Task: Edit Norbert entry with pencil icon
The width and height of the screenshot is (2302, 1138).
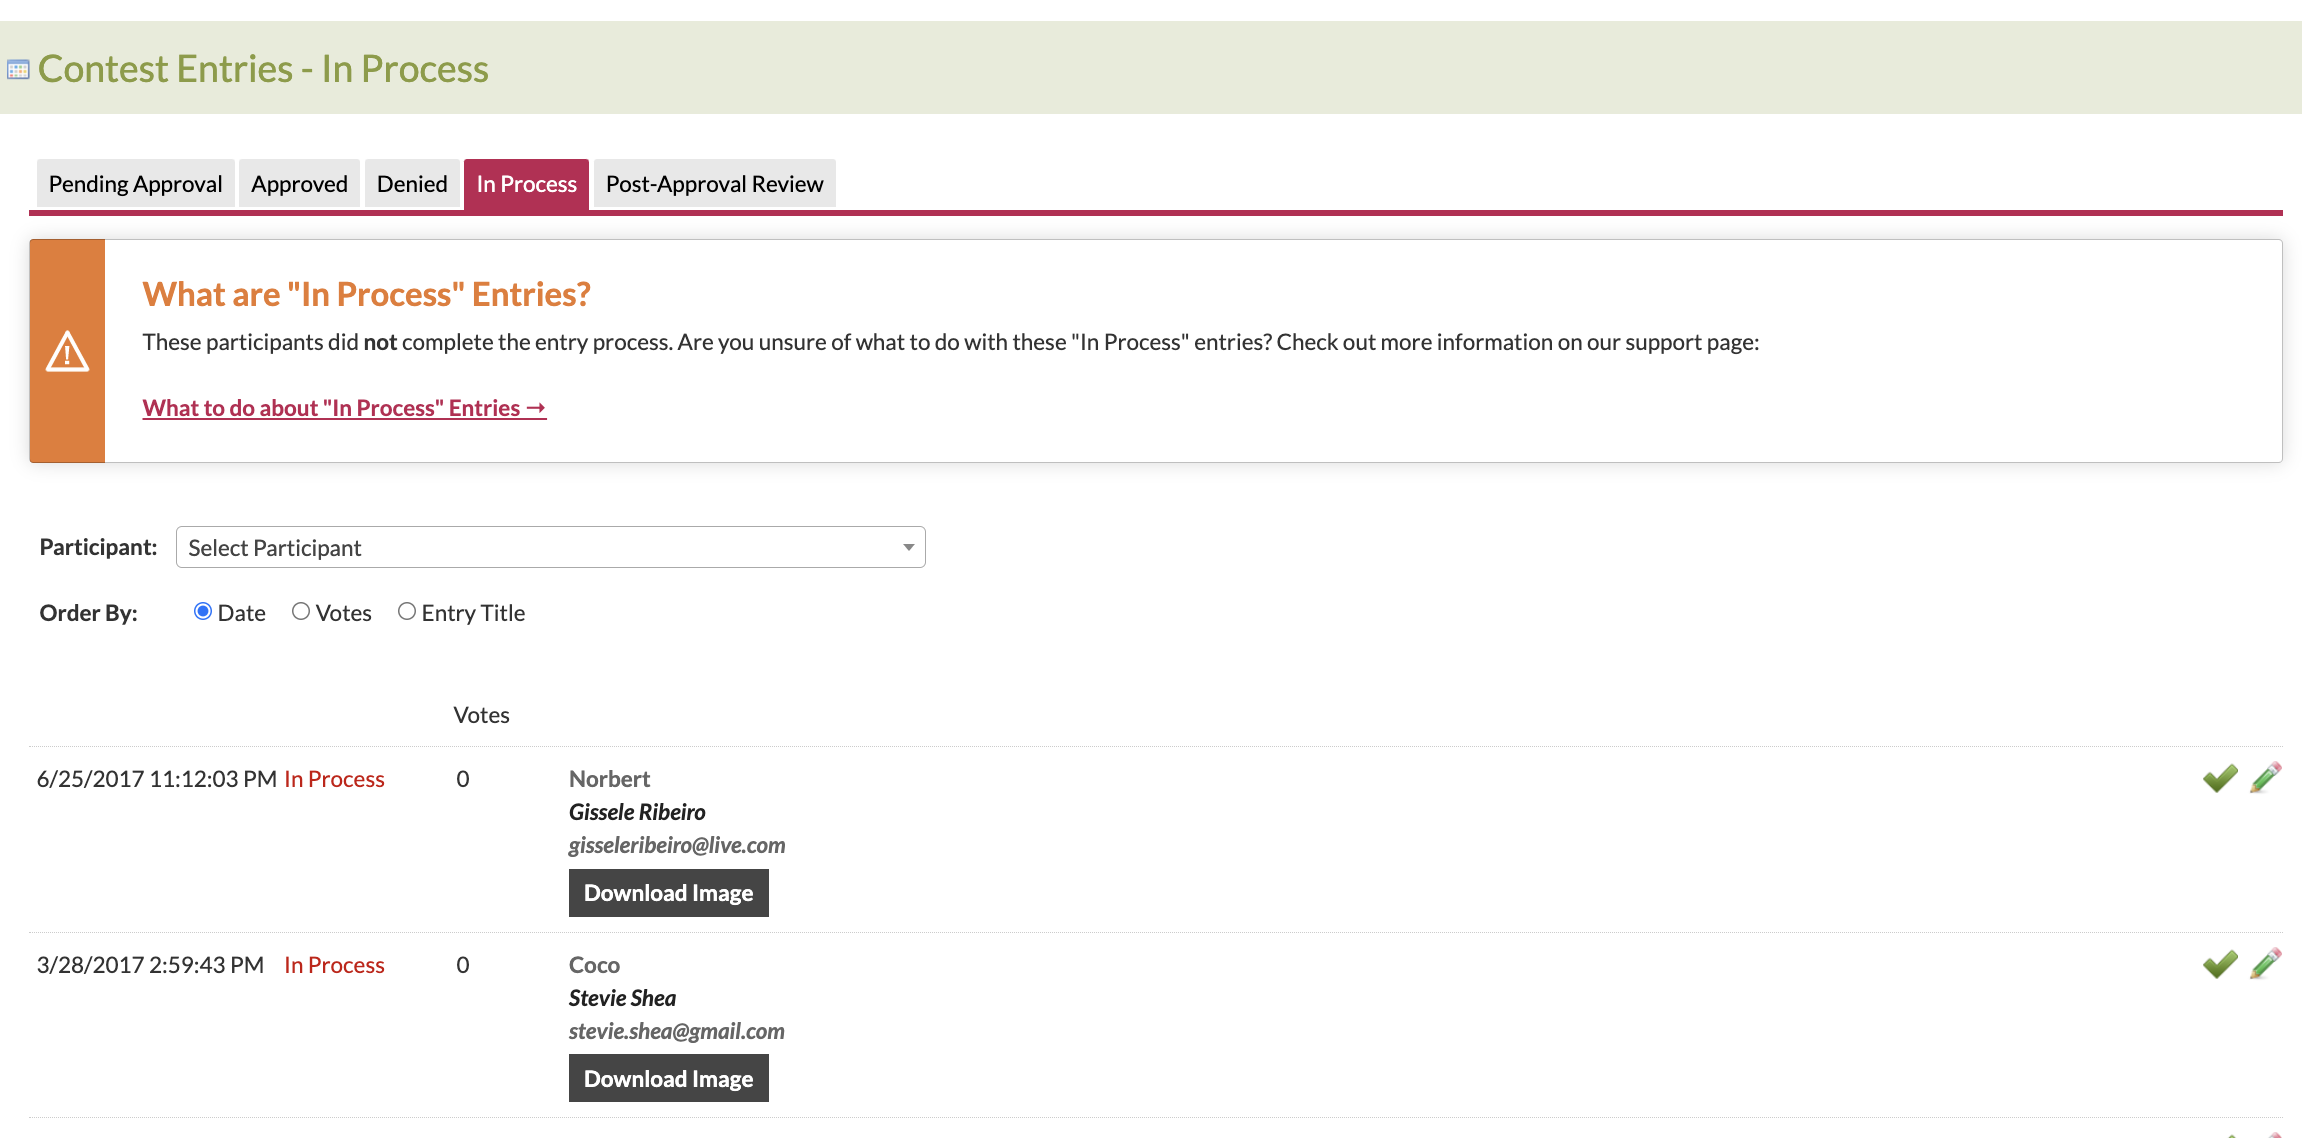Action: tap(2266, 778)
